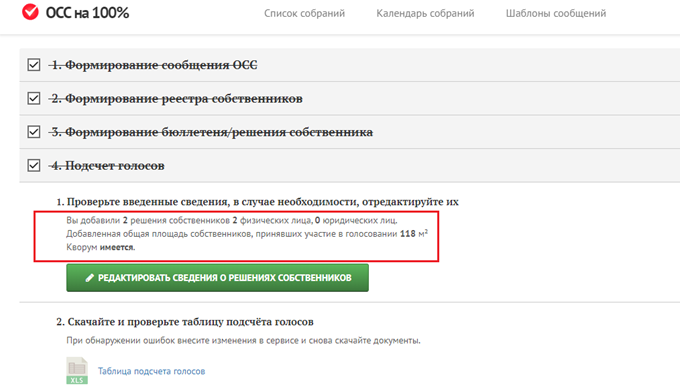Toggle checkbox for step 3 бюллетеня/решения собственника
The image size is (680, 385).
click(34, 132)
